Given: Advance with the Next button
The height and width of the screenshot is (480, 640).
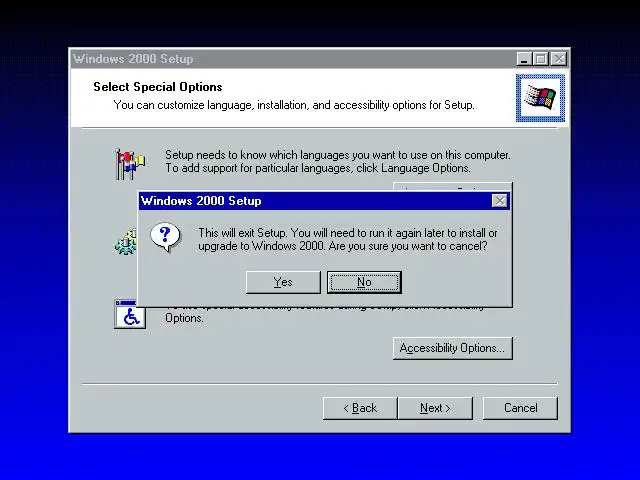Looking at the screenshot, I should 435,408.
